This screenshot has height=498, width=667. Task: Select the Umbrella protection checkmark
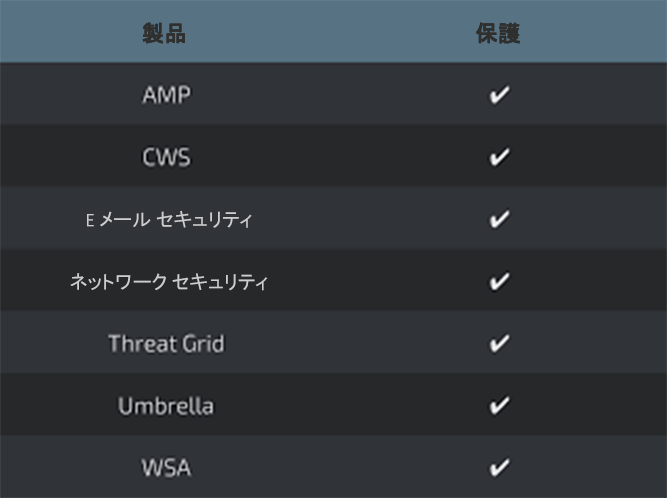coord(499,406)
